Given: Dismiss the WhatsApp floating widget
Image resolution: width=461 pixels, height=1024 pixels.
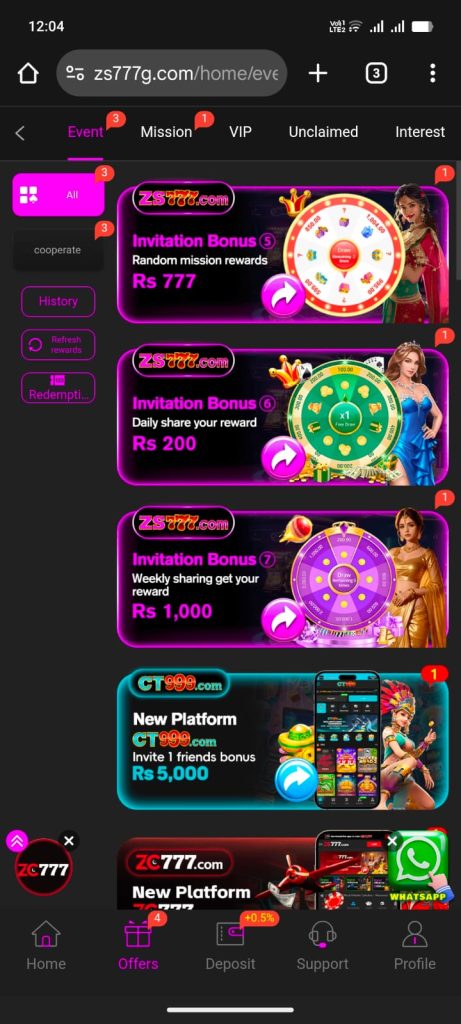Looking at the screenshot, I should [x=392, y=841].
